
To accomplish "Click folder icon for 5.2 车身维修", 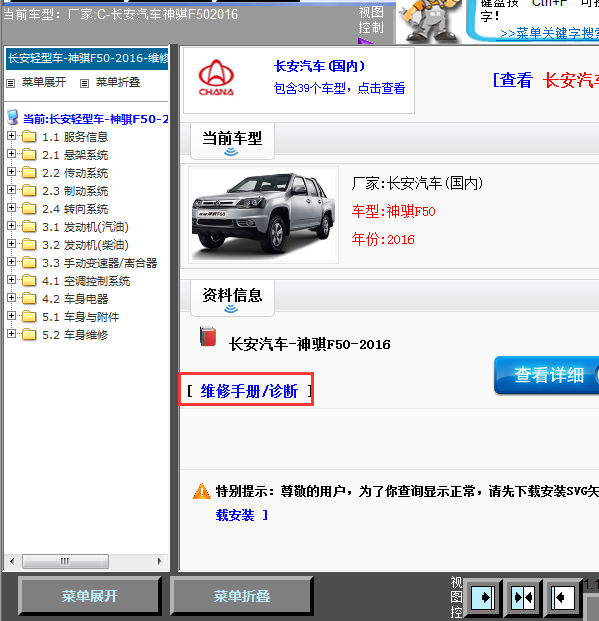I will pyautogui.click(x=29, y=335).
